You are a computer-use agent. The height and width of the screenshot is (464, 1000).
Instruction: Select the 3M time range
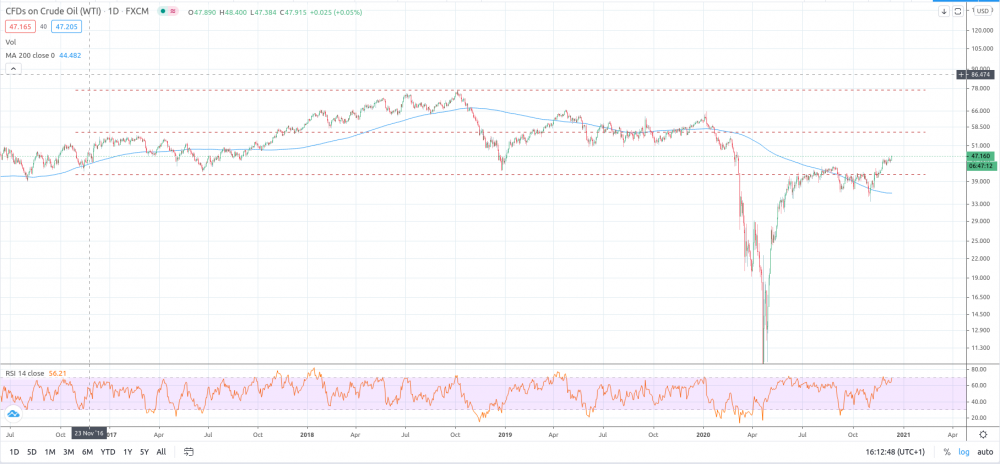tap(68, 452)
